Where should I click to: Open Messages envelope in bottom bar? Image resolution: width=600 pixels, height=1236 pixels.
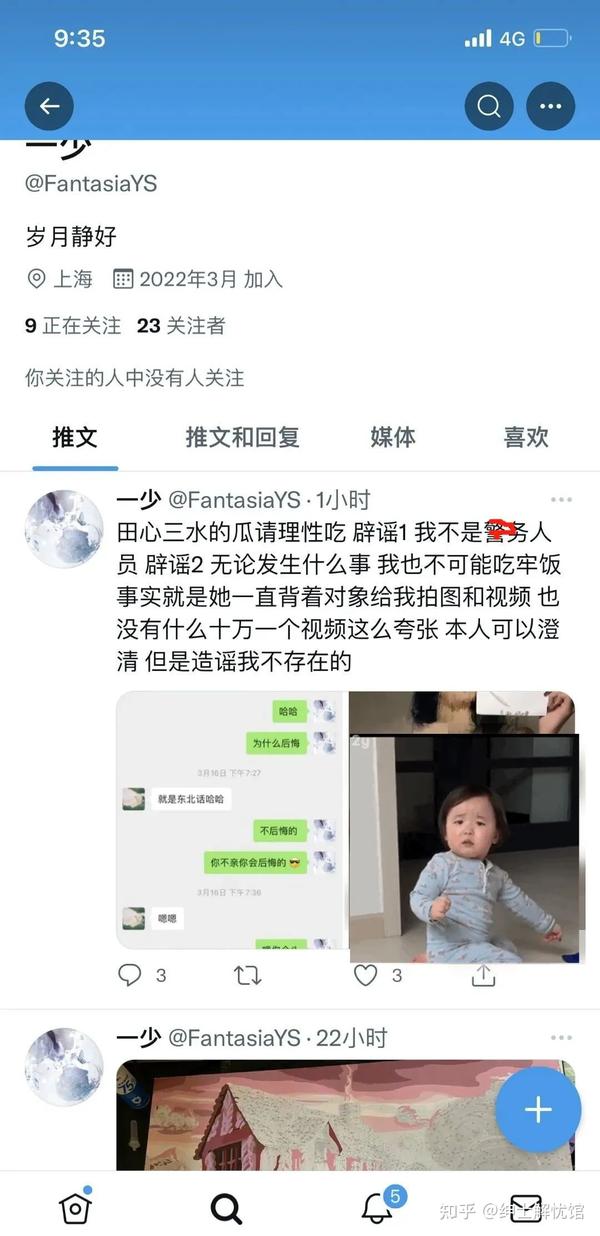click(526, 1208)
